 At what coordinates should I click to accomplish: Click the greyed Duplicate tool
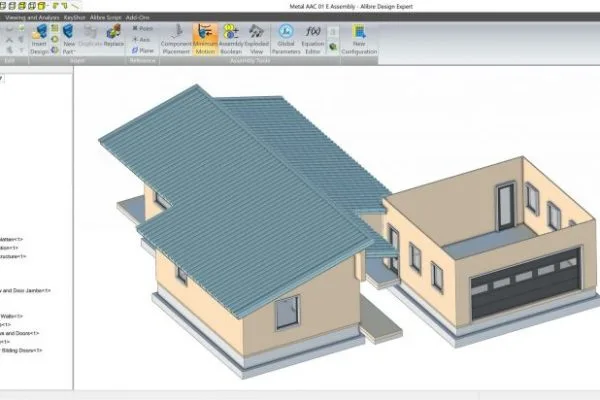[x=91, y=36]
